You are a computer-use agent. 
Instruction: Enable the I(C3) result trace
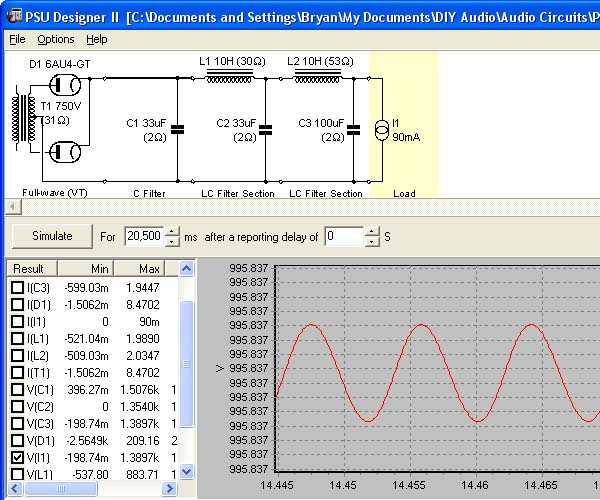click(17, 287)
